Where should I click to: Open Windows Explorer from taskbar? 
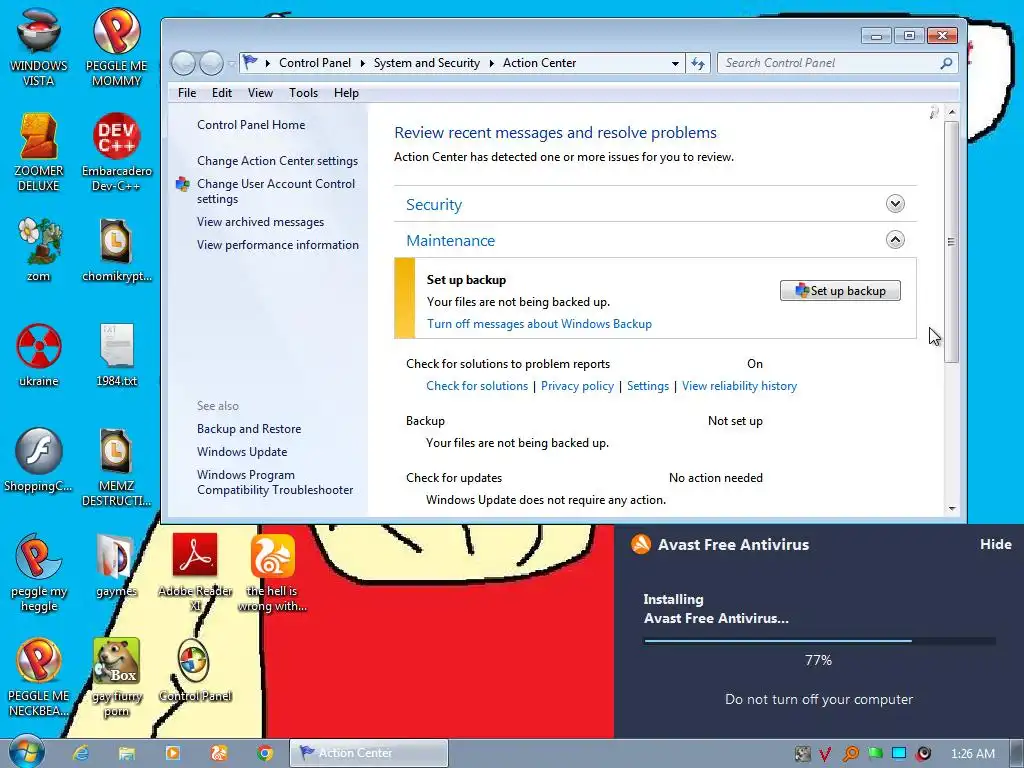point(127,753)
